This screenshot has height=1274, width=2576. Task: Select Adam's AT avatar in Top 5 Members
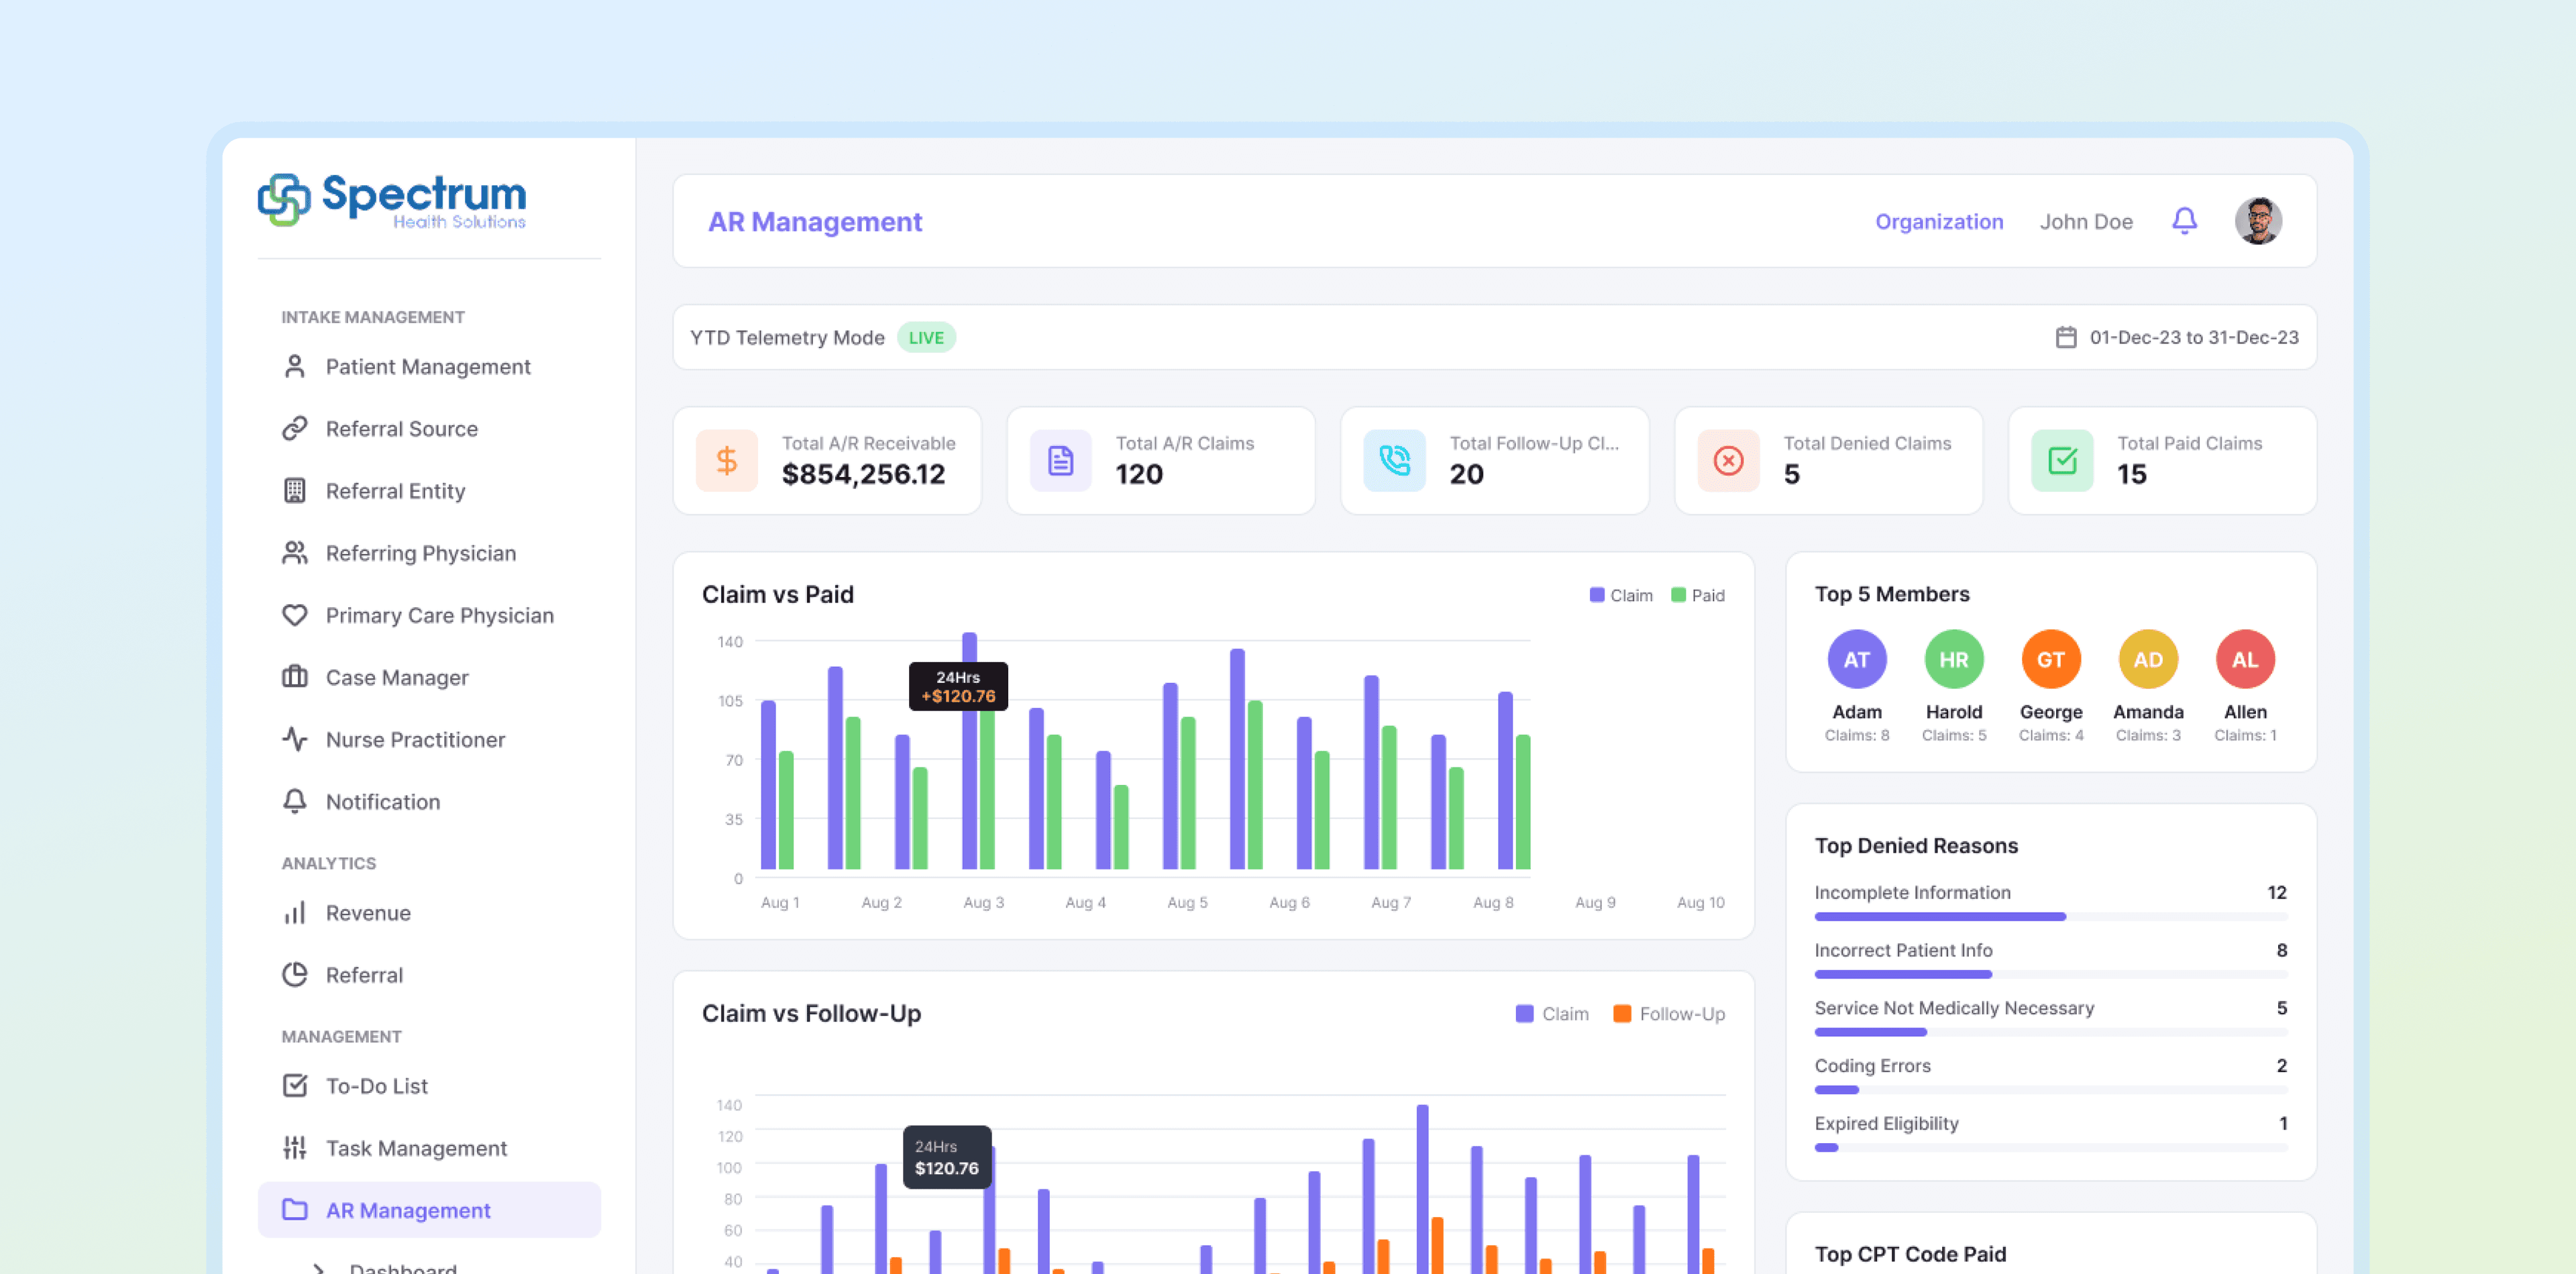1857,659
